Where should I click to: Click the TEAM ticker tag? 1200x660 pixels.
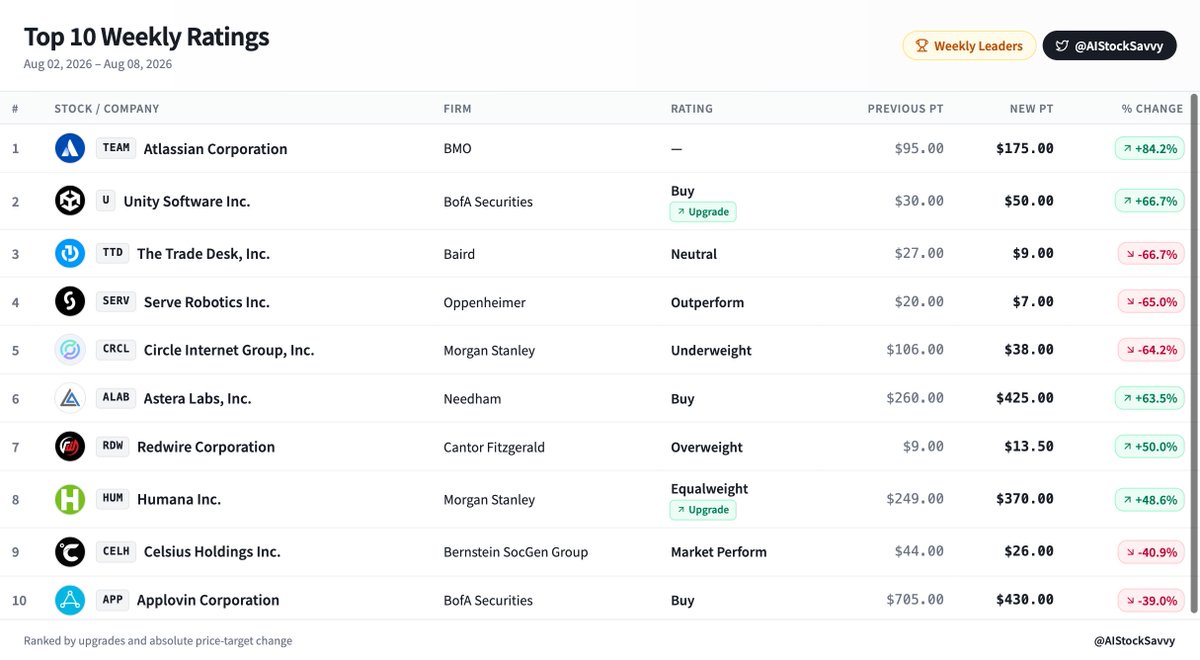(x=116, y=148)
